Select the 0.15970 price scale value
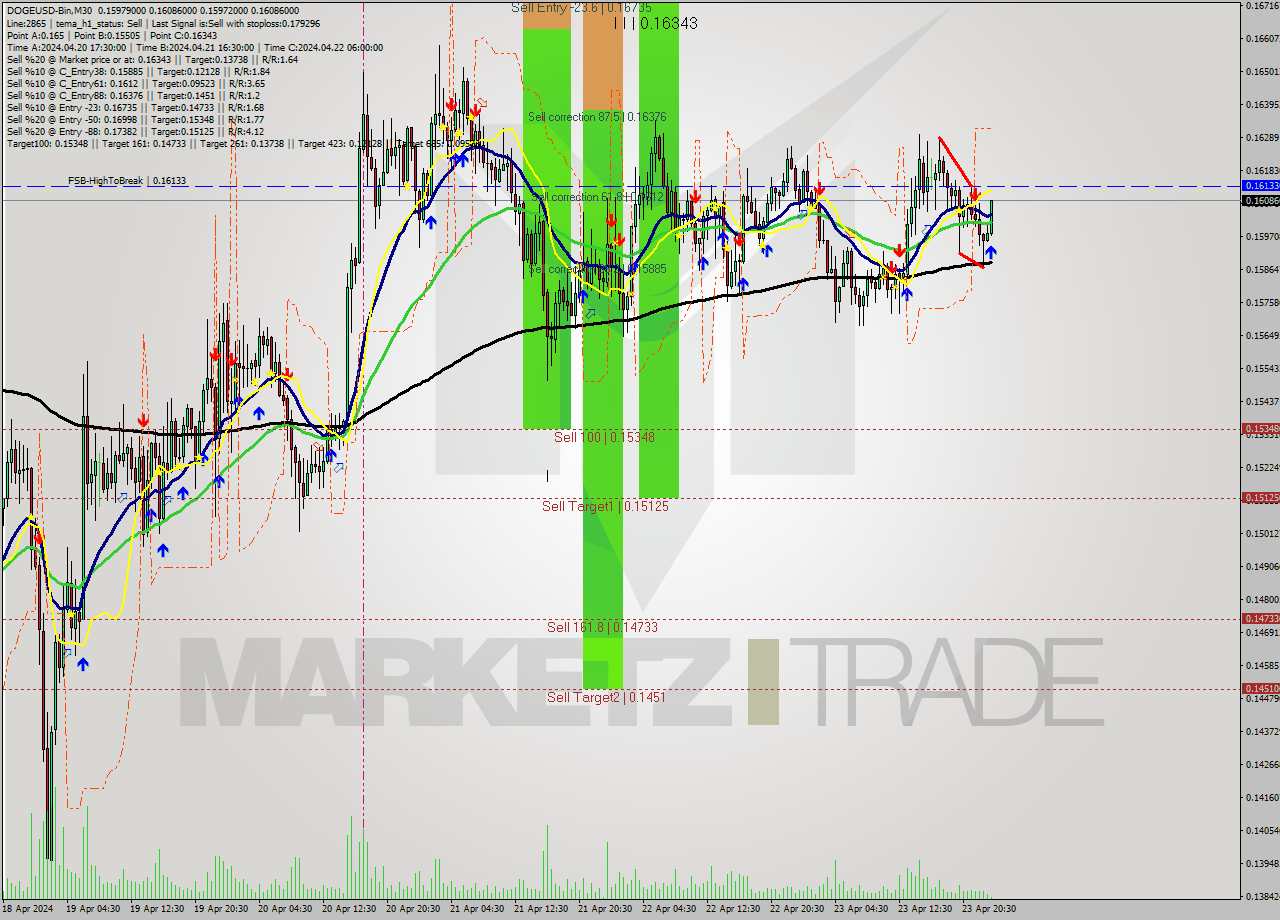Image resolution: width=1280 pixels, height=920 pixels. point(1261,237)
